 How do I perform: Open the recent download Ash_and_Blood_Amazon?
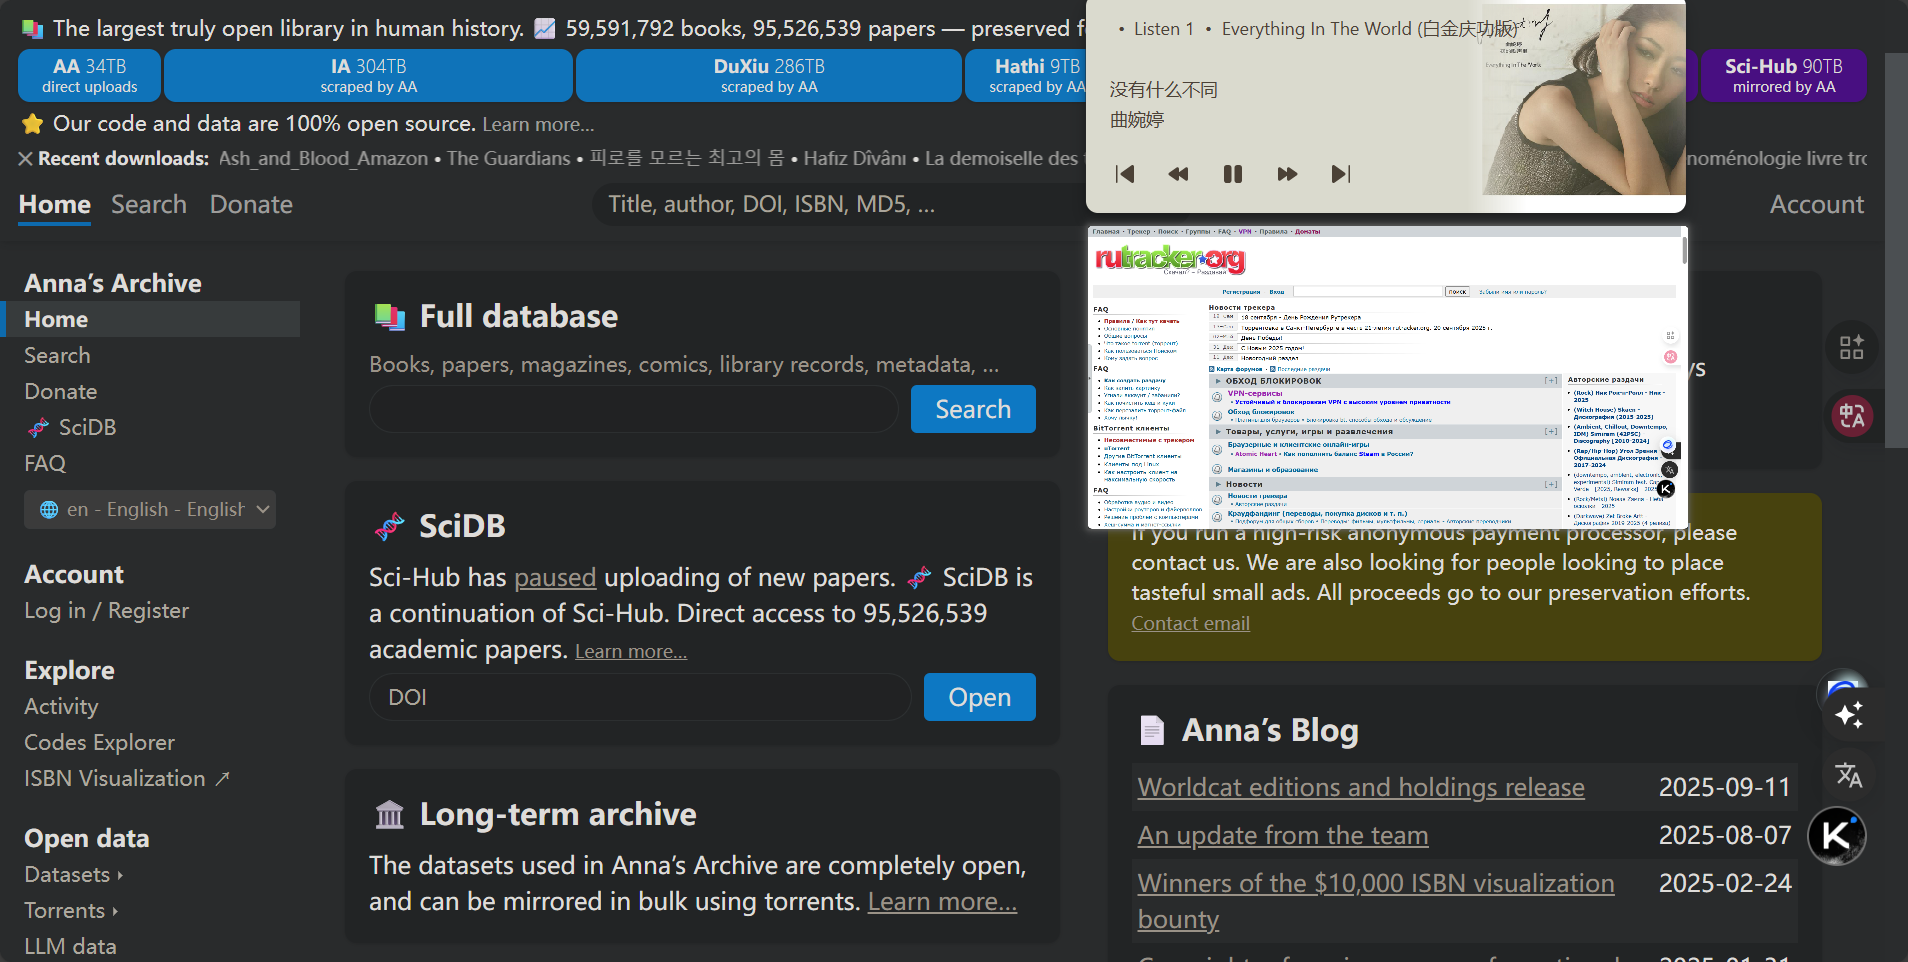pos(323,159)
